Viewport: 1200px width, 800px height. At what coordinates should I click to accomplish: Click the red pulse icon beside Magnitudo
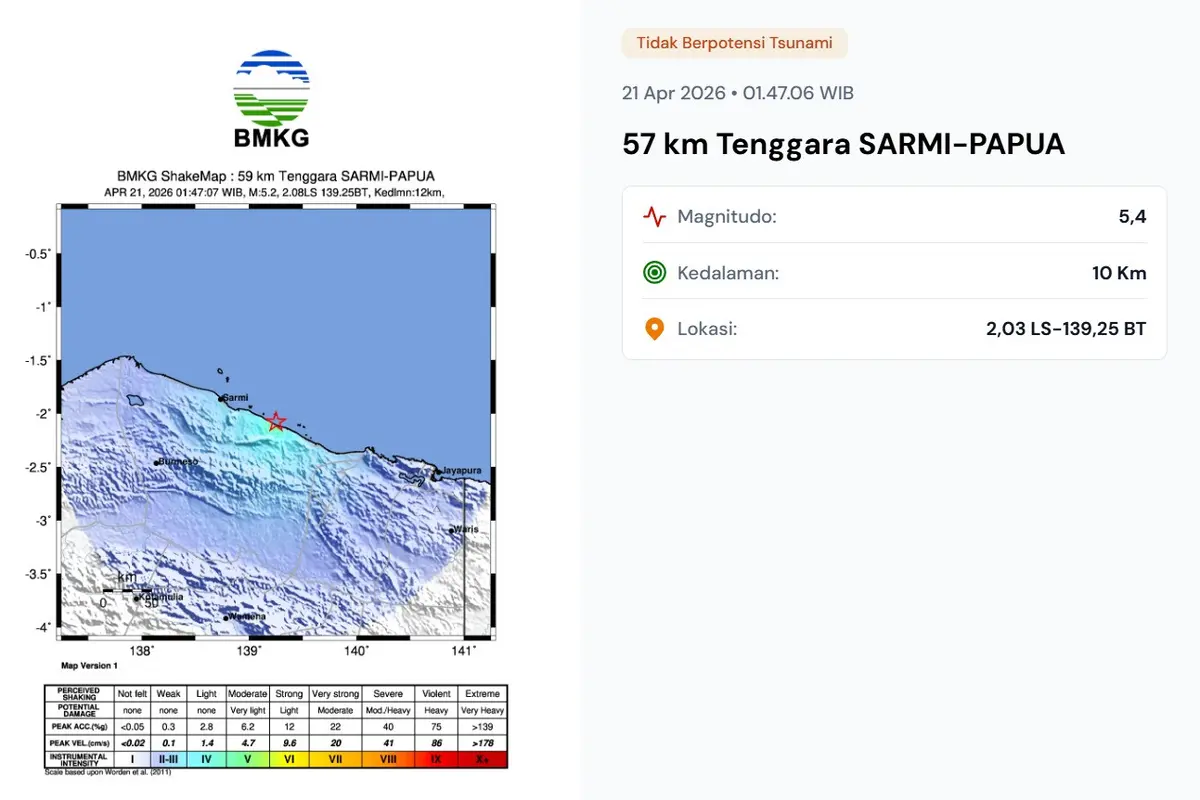point(654,216)
